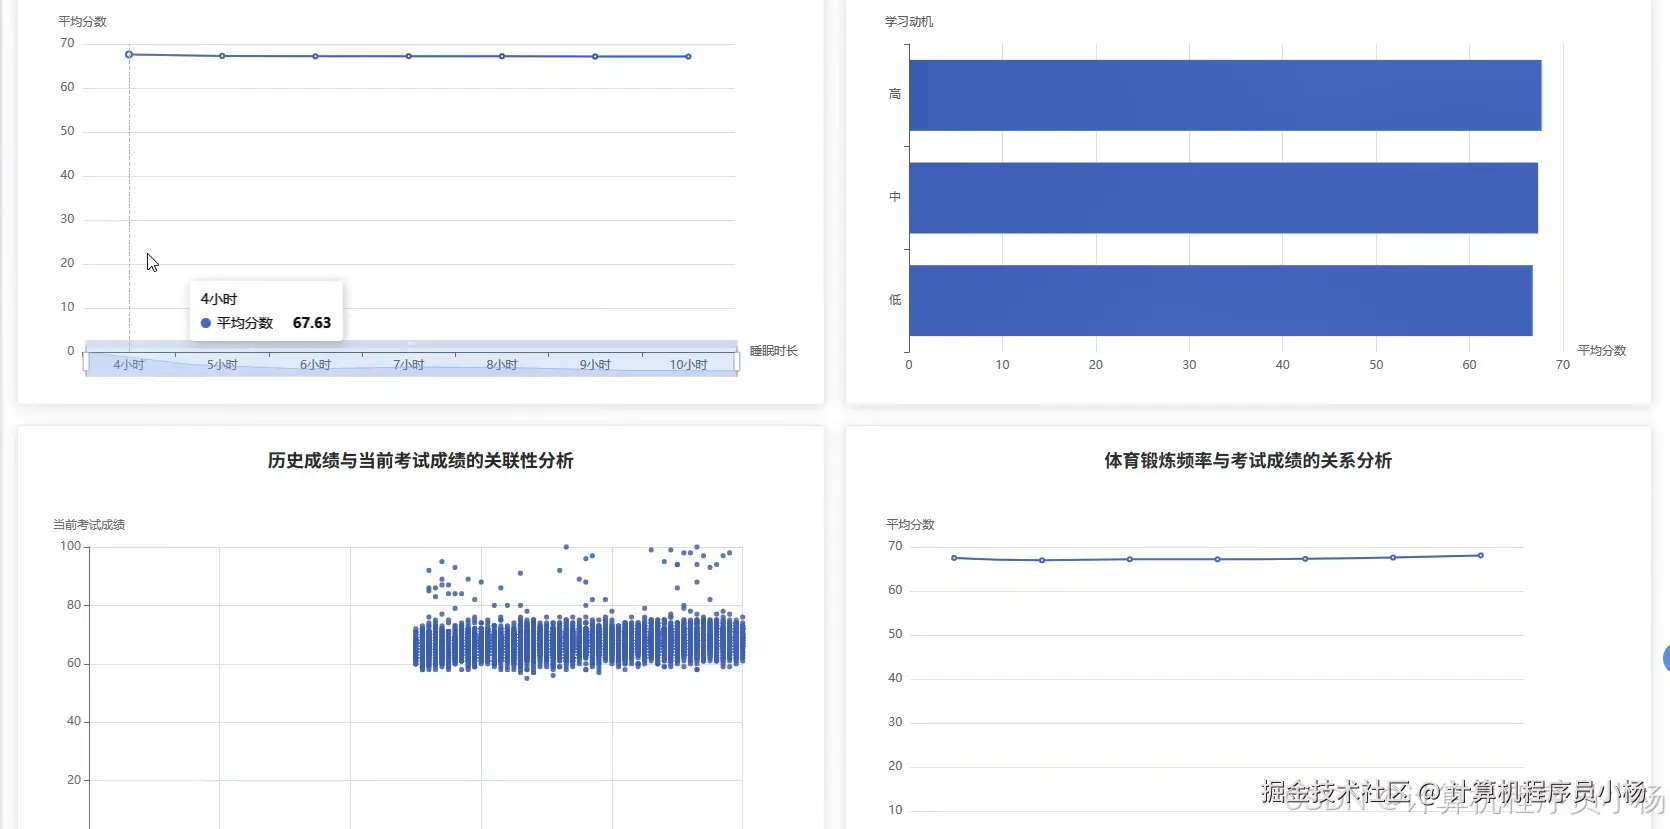Click title 体育锻炼频率与考试成绩的关系分析
1670x829 pixels.
coord(1248,461)
